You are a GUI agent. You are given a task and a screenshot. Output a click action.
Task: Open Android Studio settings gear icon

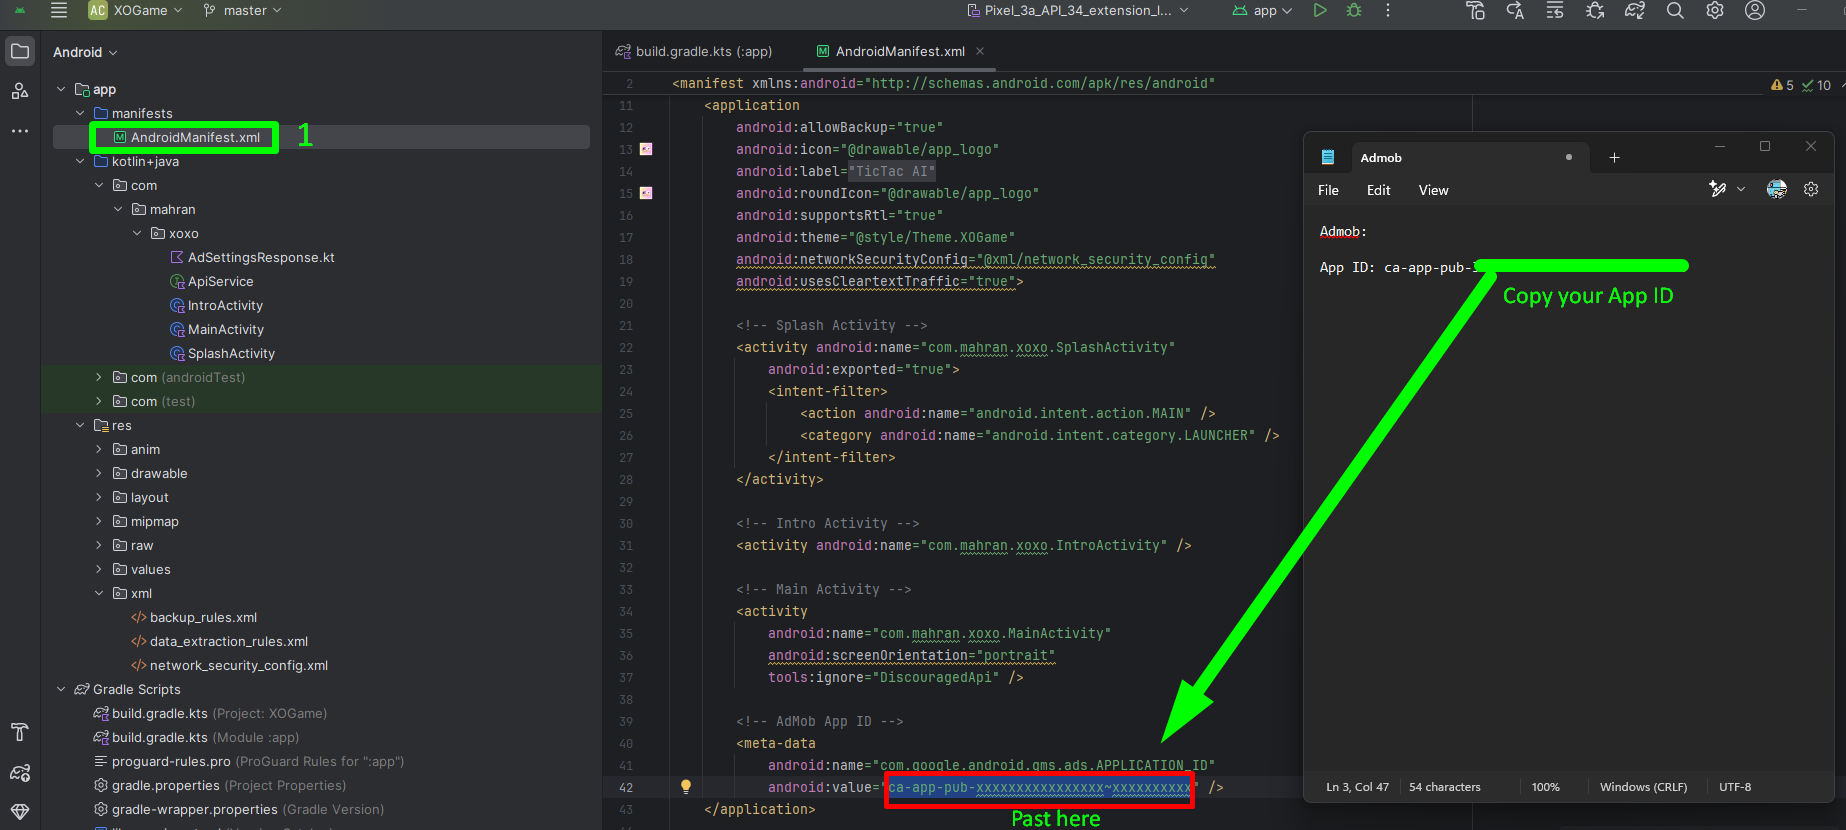point(1715,11)
